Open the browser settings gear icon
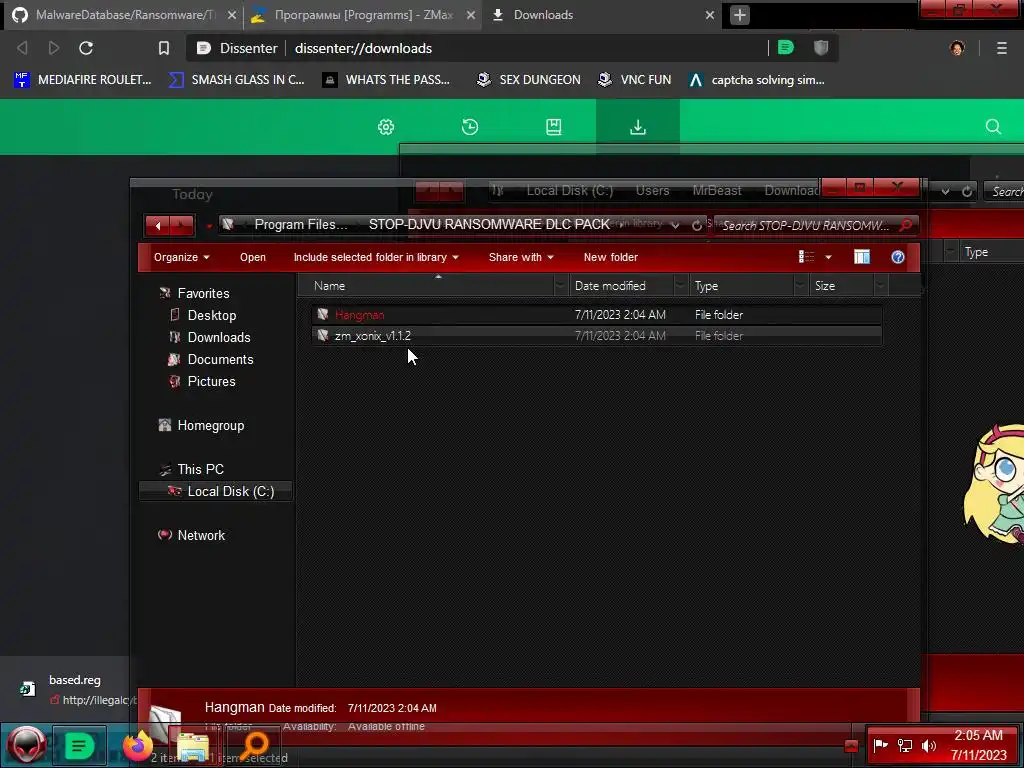1024x768 pixels. [x=386, y=127]
